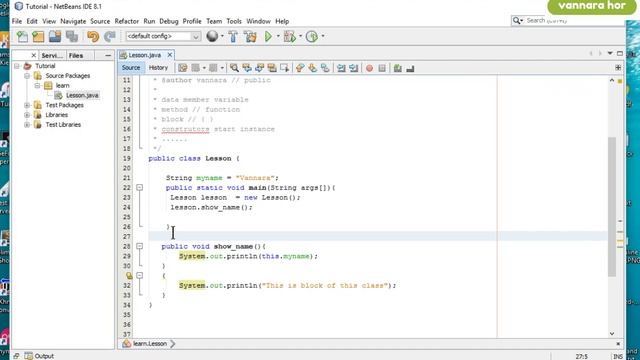The height and width of the screenshot is (360, 640).
Task: Switch to History view button
Action: point(158,68)
